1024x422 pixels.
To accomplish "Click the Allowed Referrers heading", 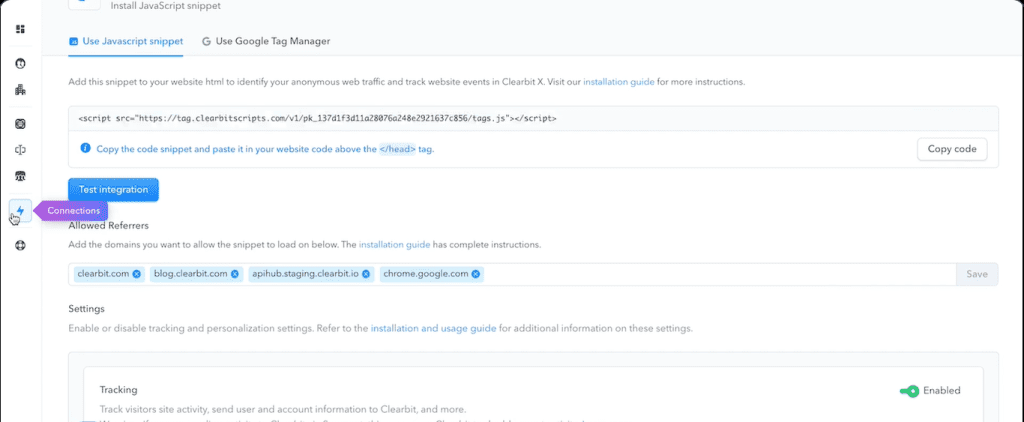I will coord(108,225).
